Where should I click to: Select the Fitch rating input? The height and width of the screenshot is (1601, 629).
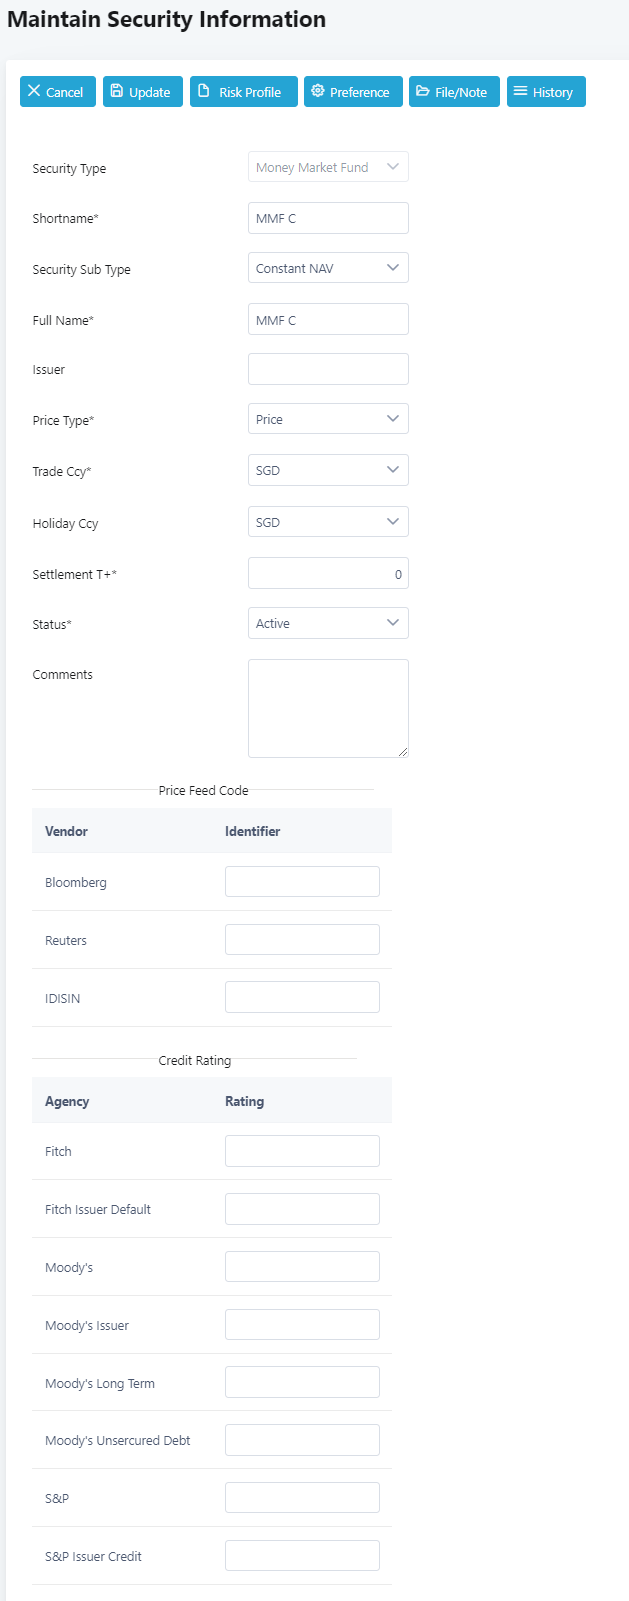tap(302, 1151)
